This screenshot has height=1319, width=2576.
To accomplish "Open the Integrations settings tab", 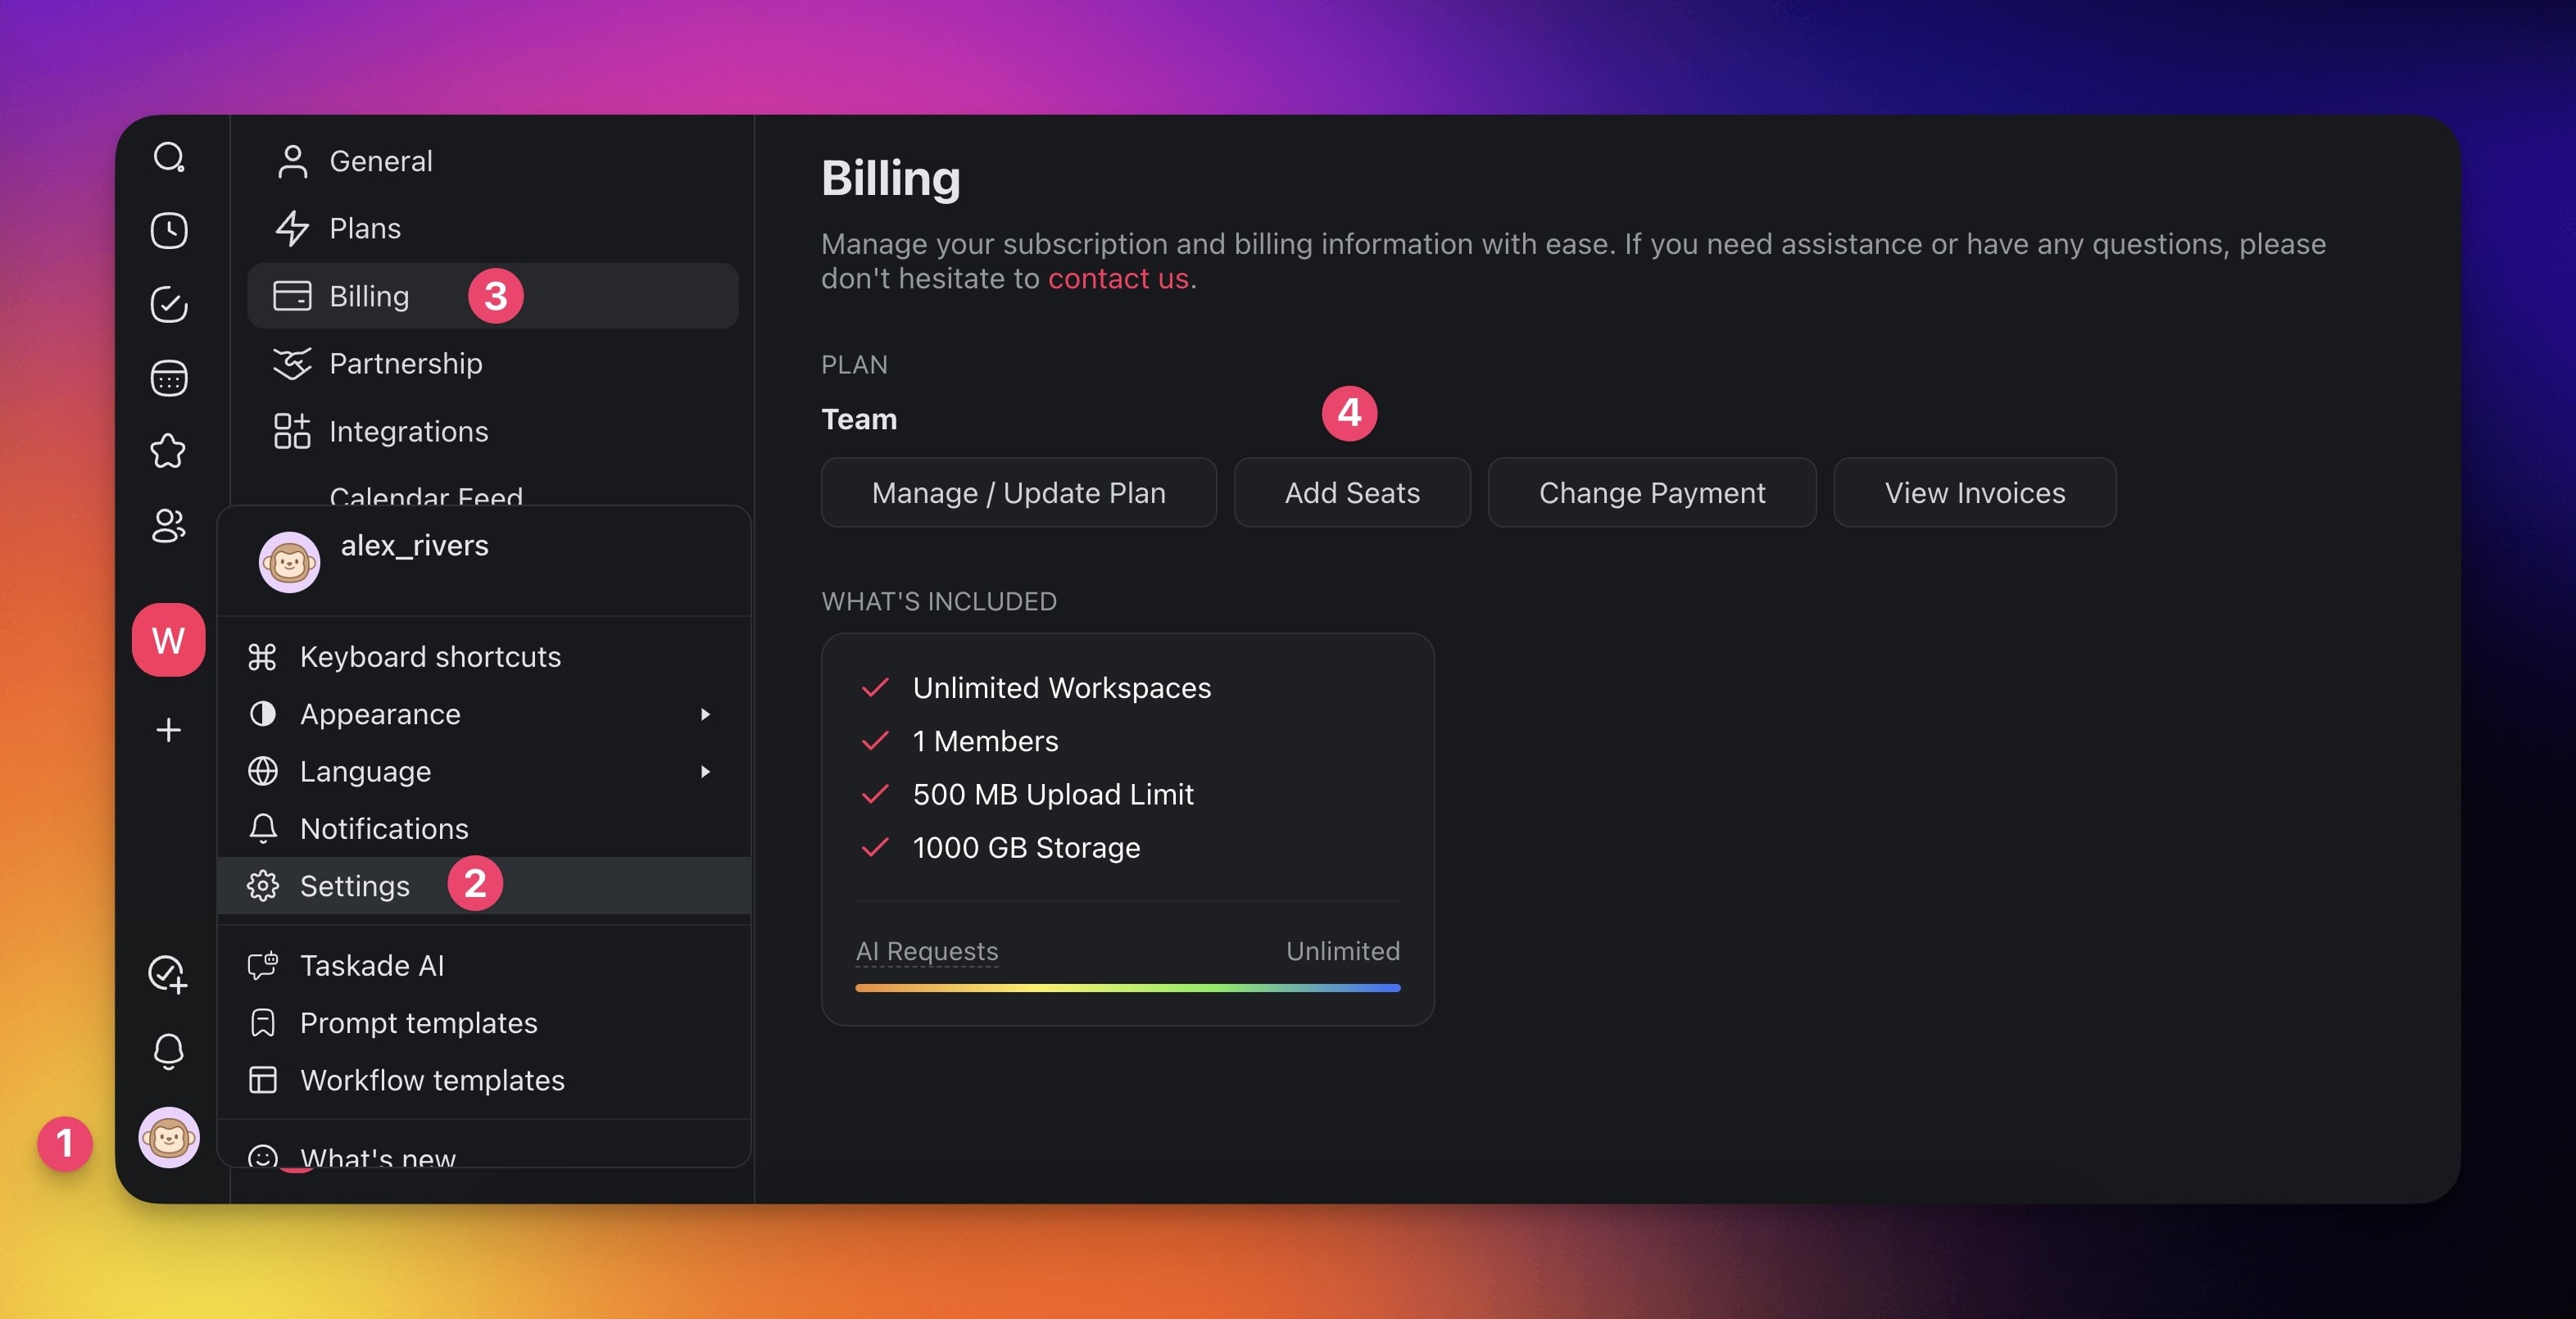I will pos(408,431).
